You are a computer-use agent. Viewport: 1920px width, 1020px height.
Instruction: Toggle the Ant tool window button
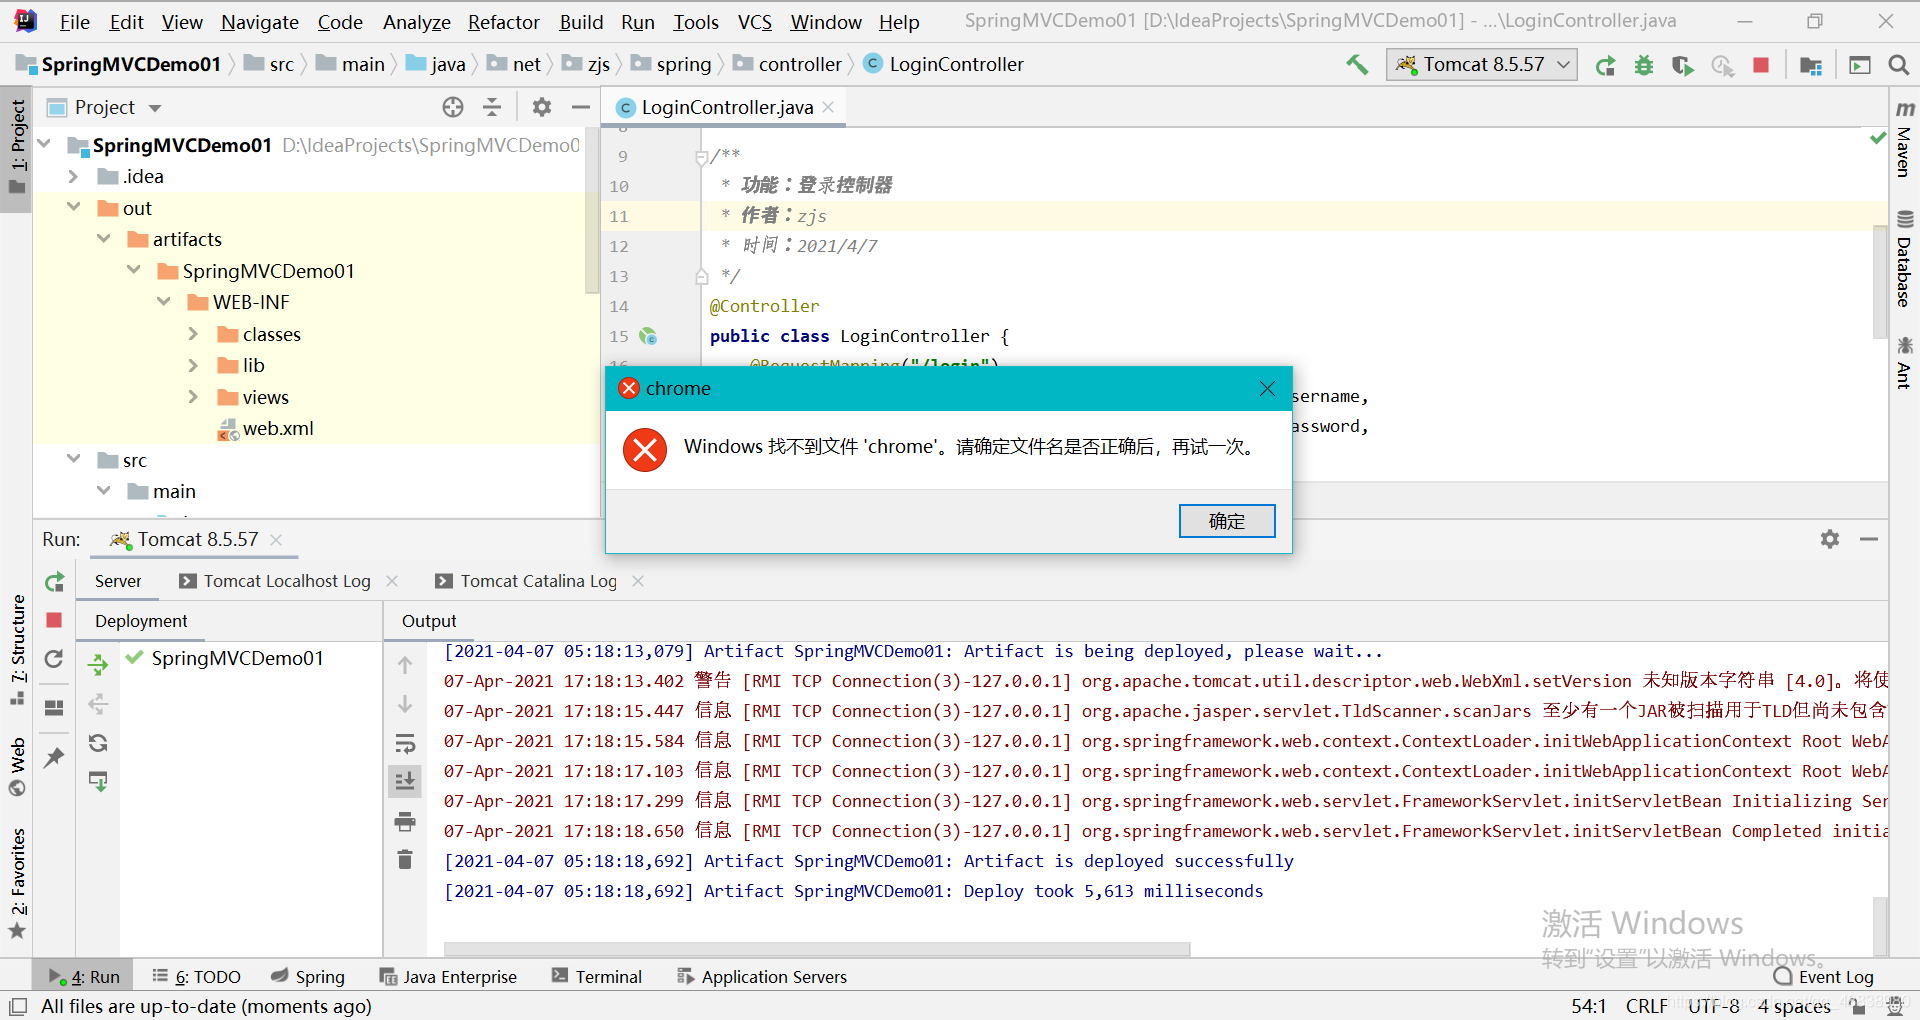(x=1905, y=363)
